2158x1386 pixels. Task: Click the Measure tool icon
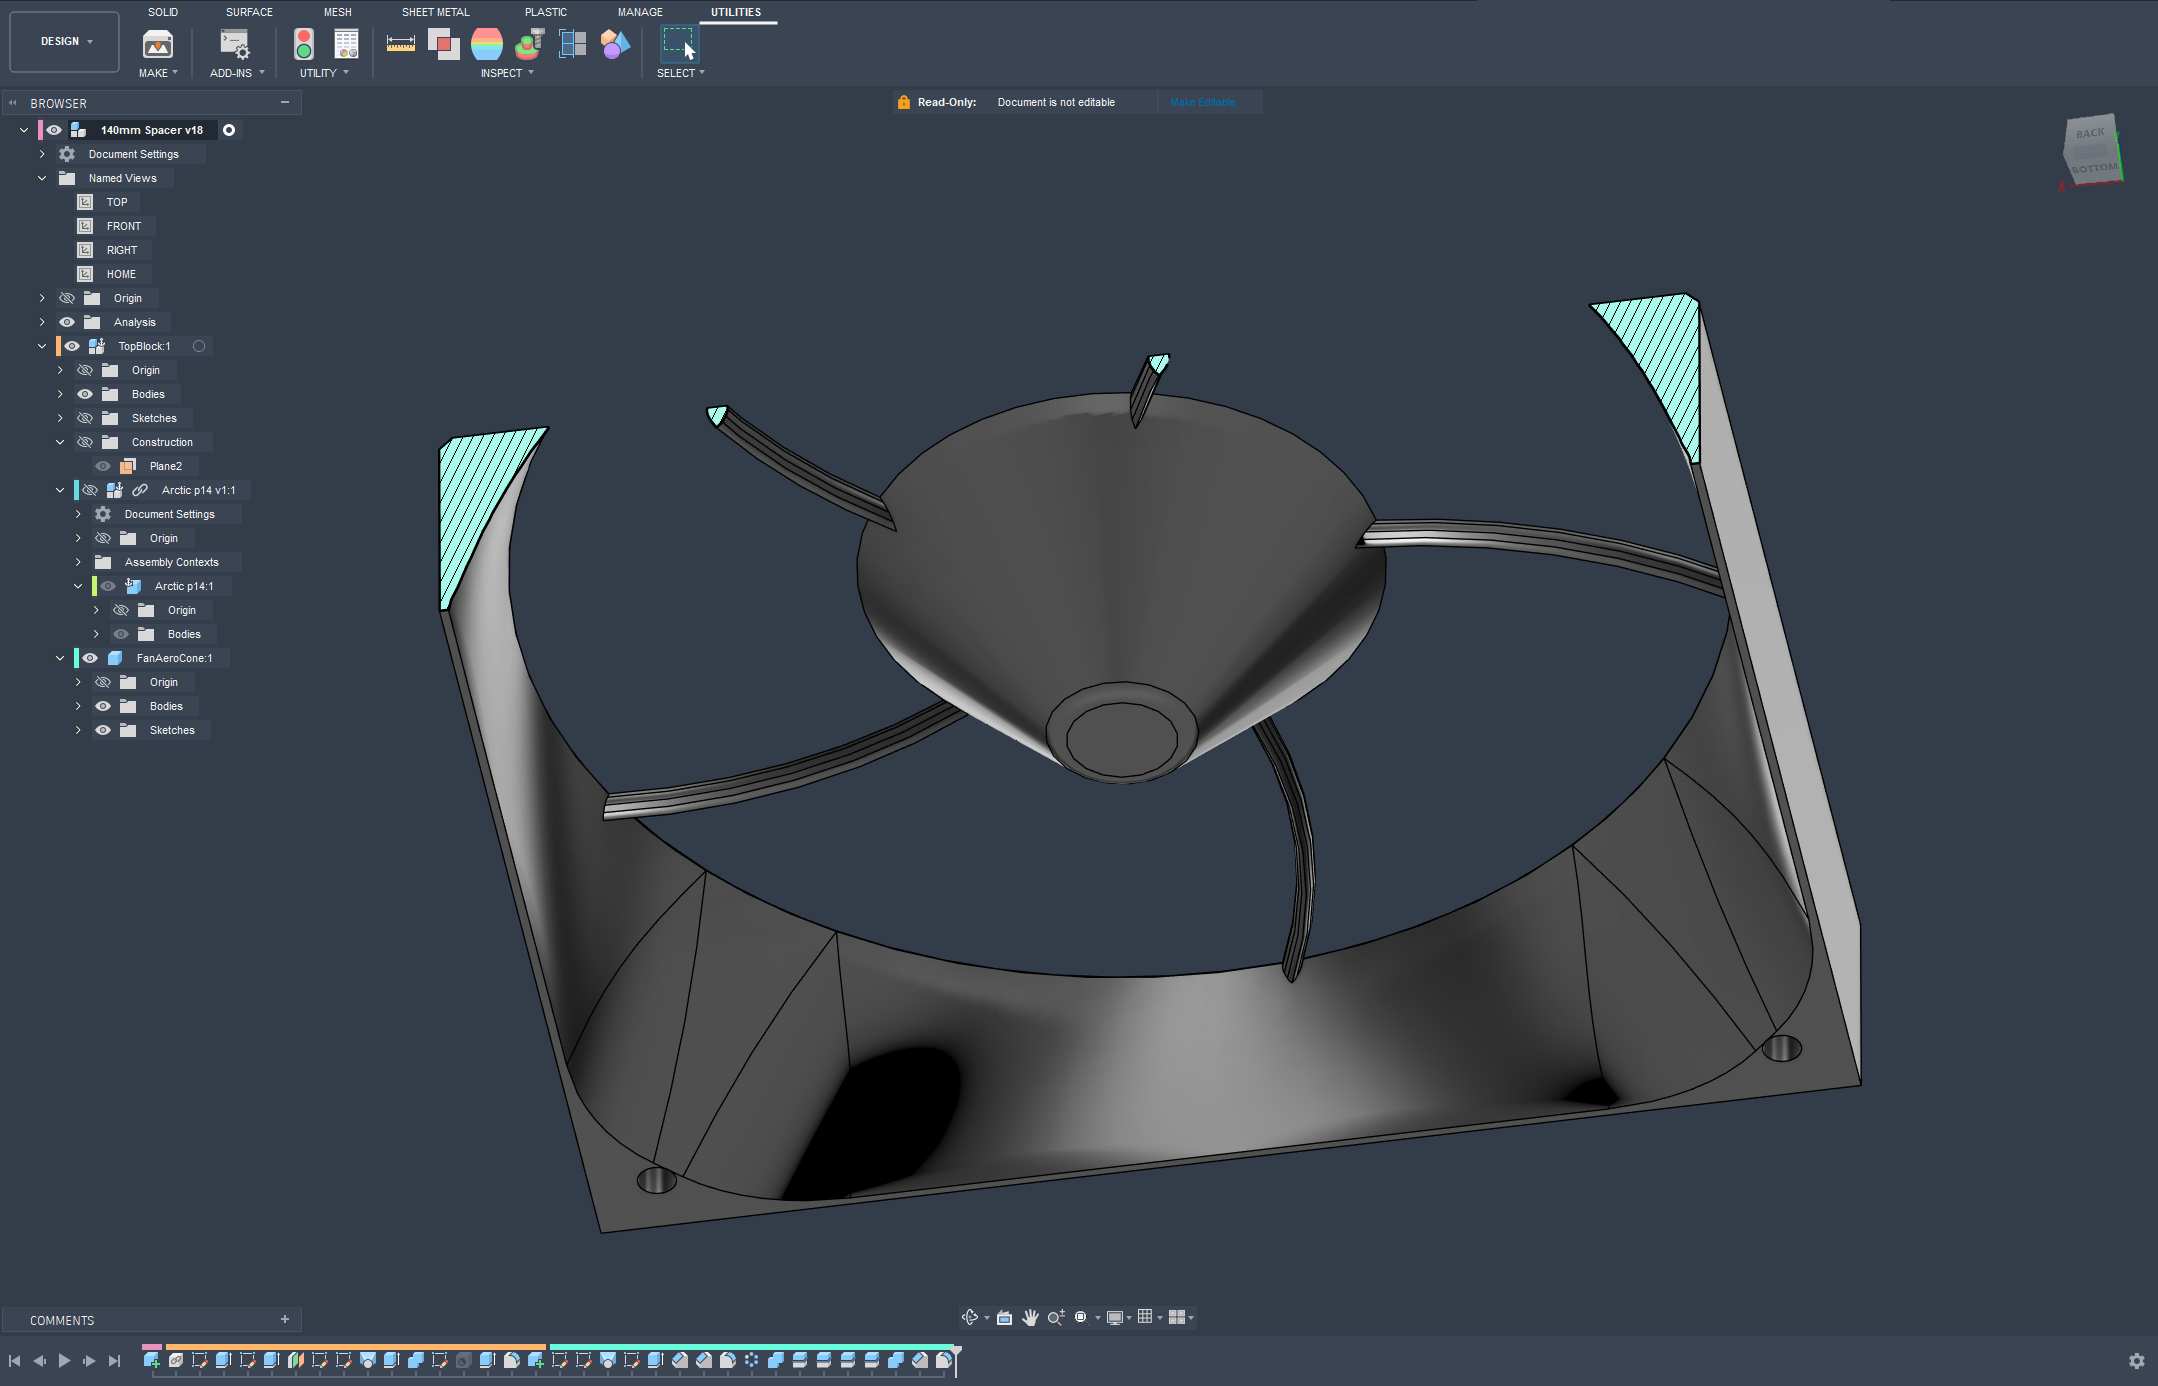(x=400, y=44)
